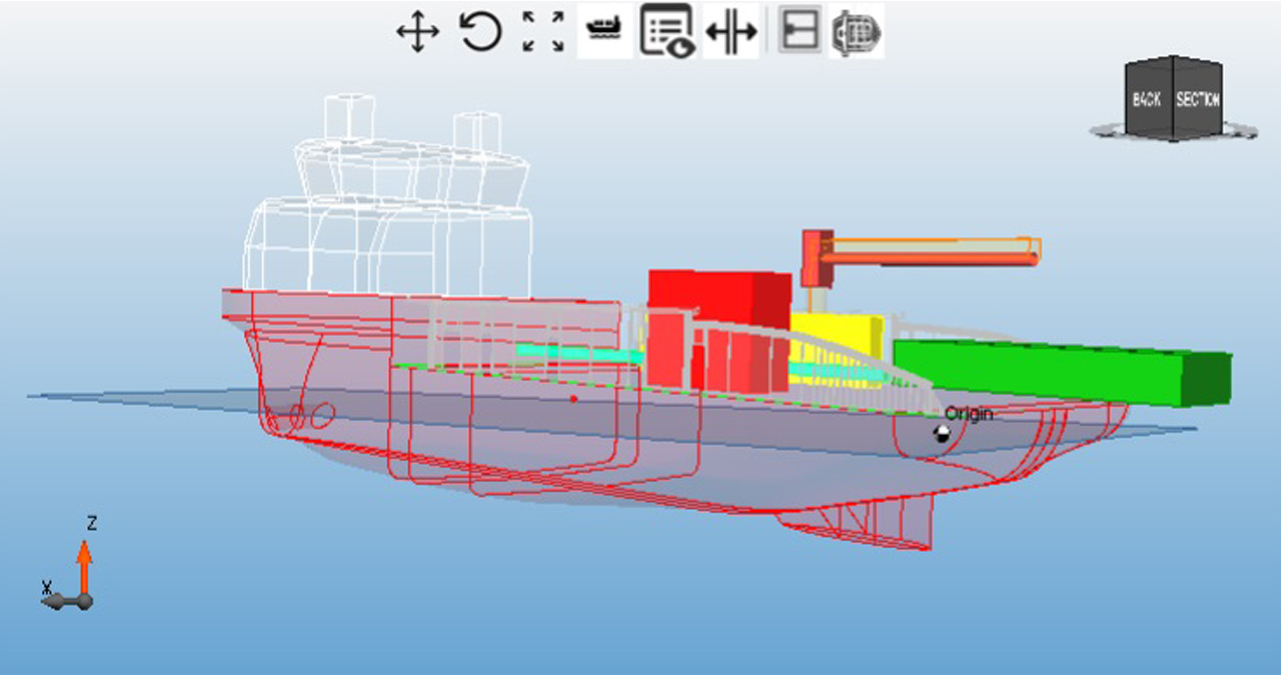Select the green cargo block on stern
Screen dimensions: 1281x675
pyautogui.click(x=1060, y=370)
